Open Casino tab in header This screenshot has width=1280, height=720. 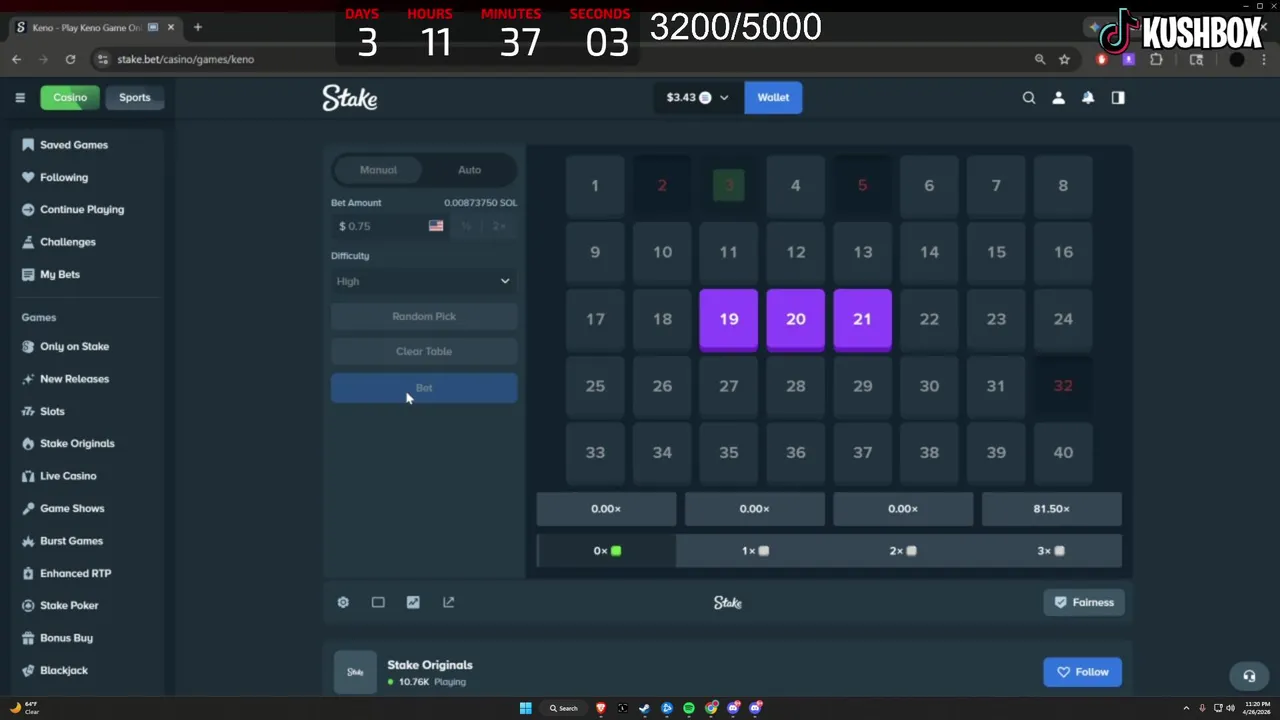tap(70, 97)
